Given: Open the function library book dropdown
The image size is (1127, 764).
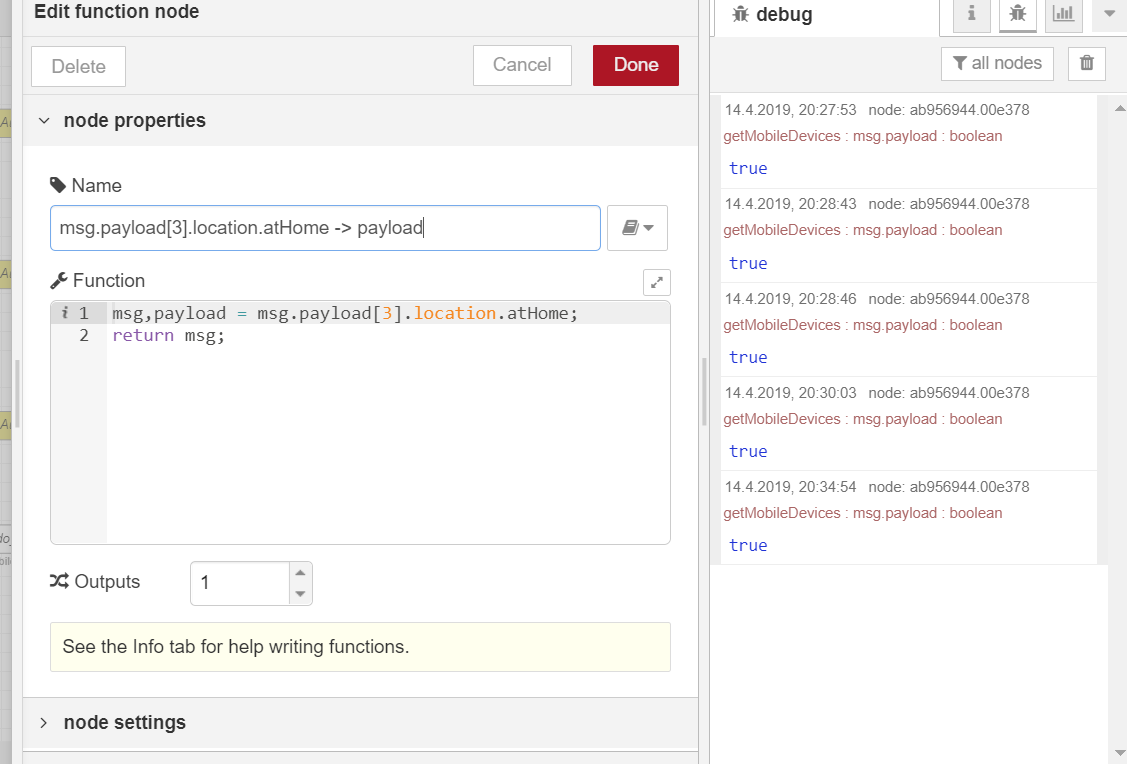Looking at the screenshot, I should pyautogui.click(x=637, y=228).
